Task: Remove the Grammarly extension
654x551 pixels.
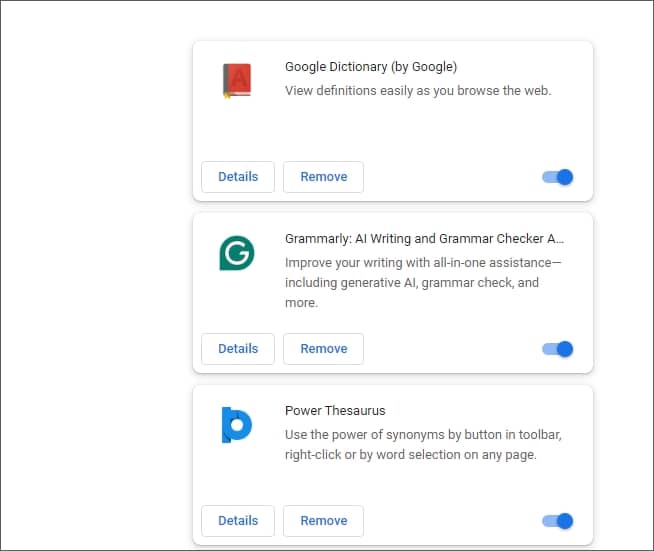Action: tap(323, 349)
